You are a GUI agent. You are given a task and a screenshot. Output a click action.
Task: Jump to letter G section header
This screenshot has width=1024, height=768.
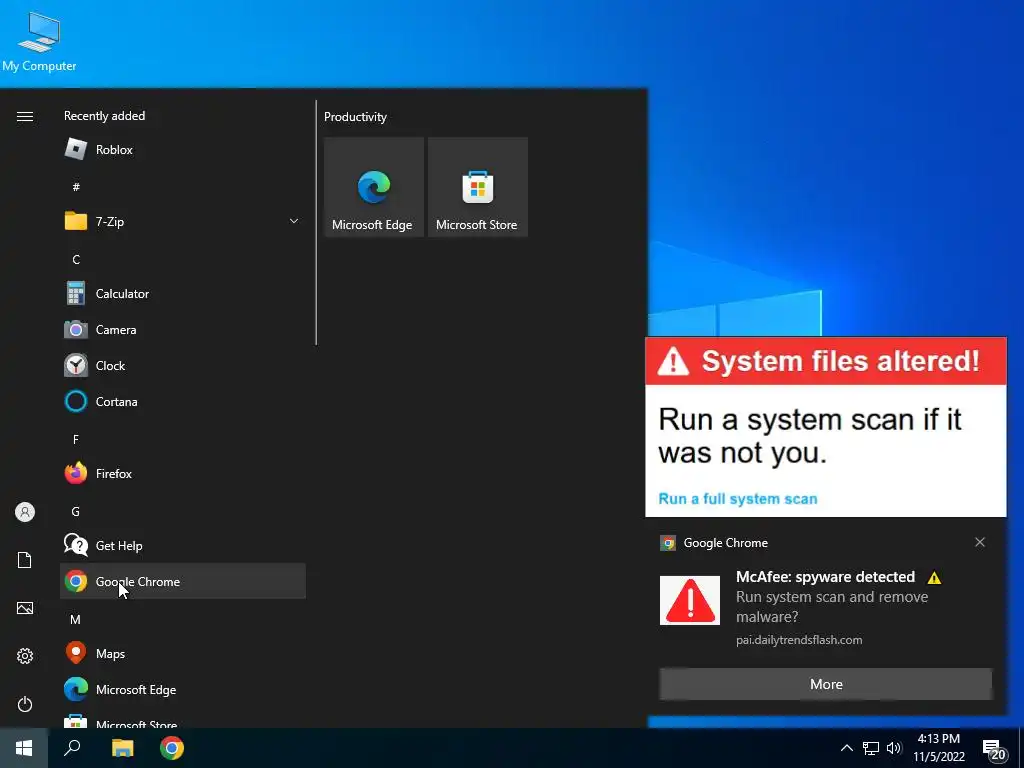click(x=76, y=511)
